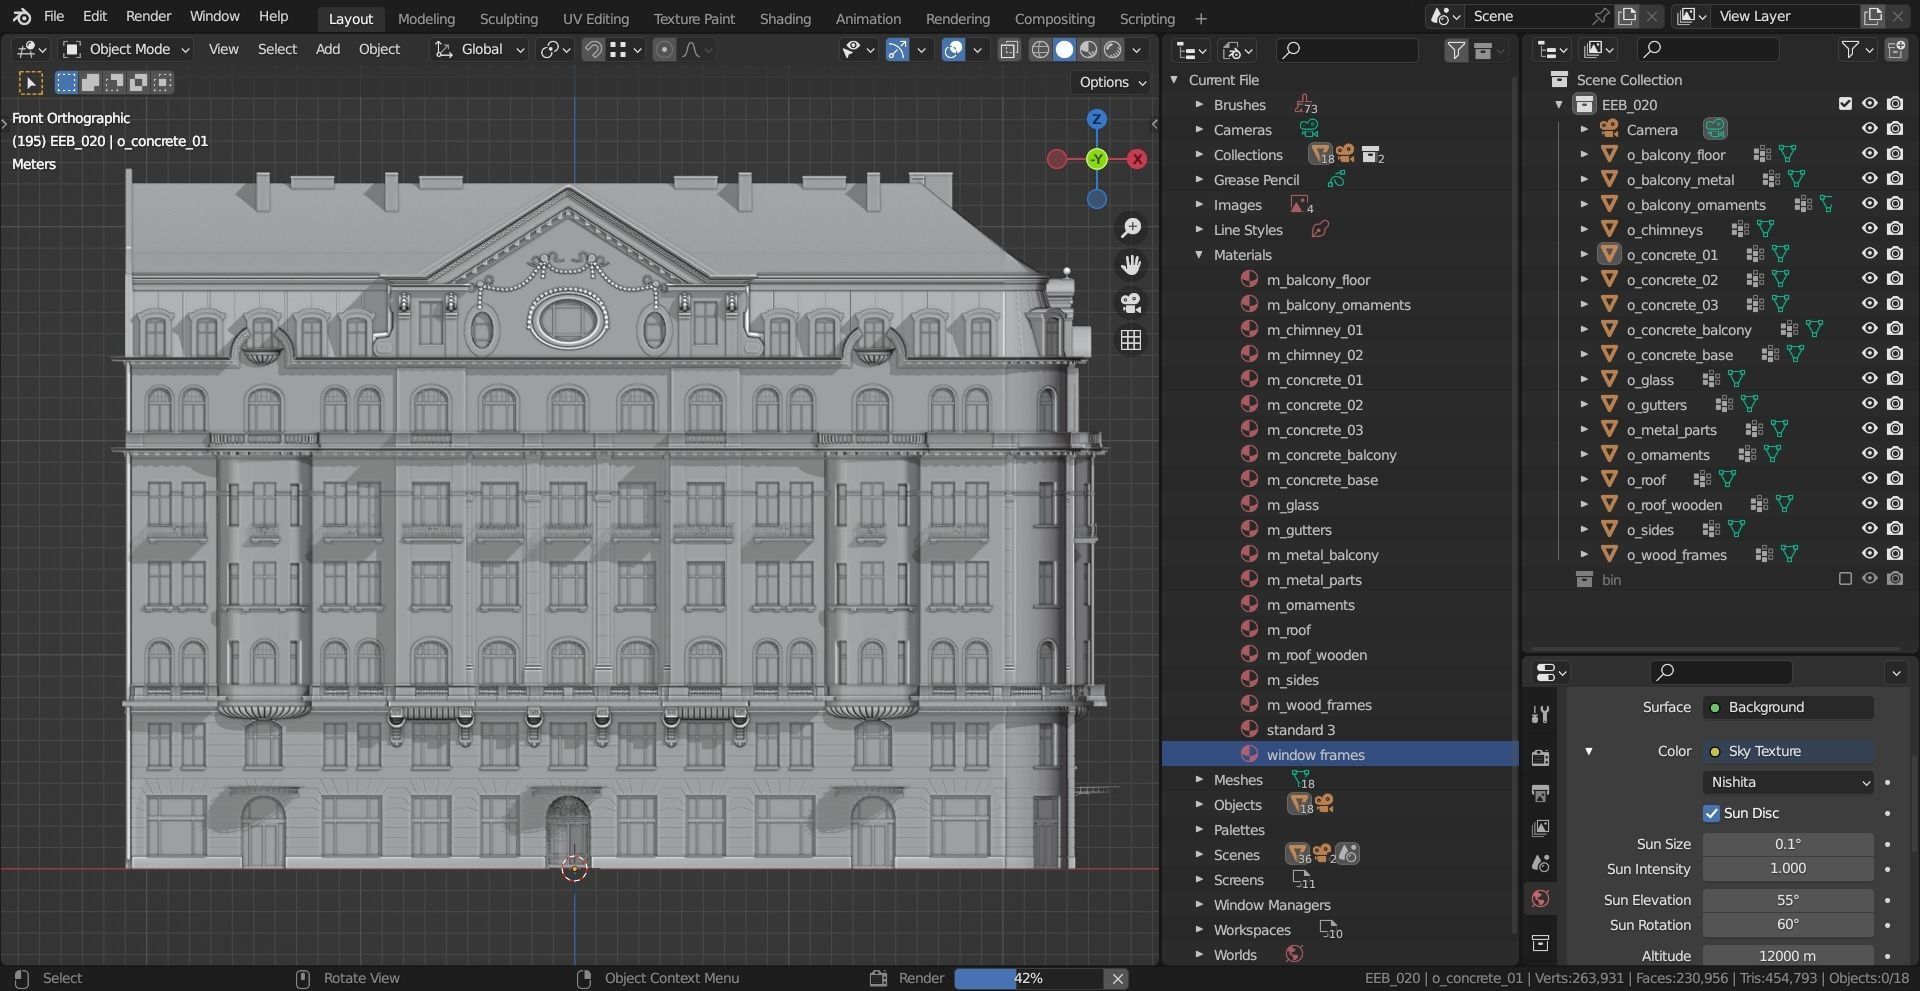This screenshot has width=1920, height=991.
Task: Open the Render properties tab
Action: point(1540,758)
